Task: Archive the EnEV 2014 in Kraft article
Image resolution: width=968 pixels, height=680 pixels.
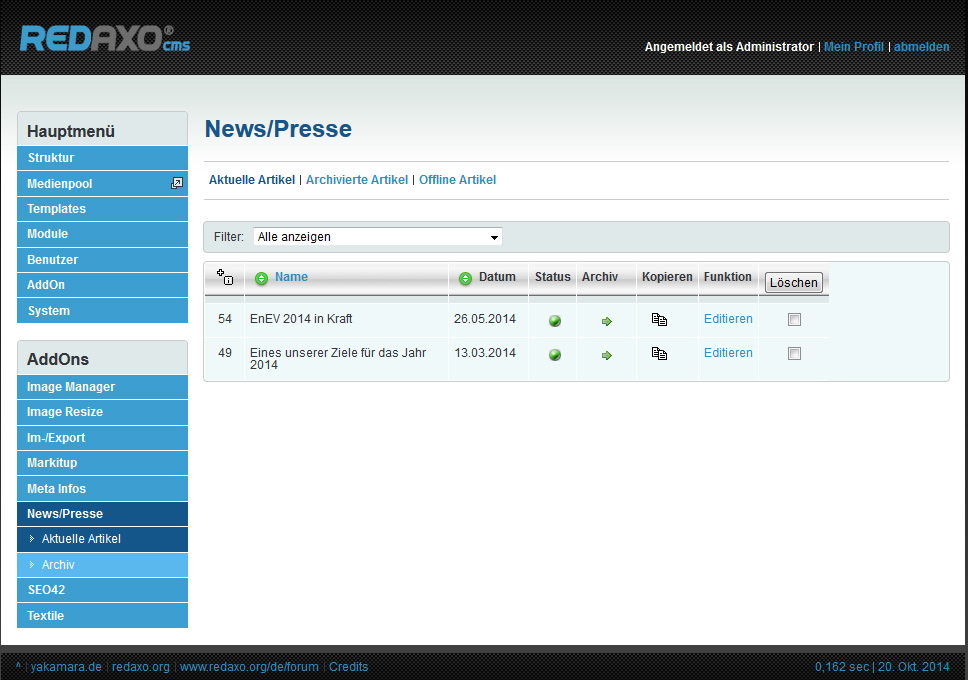Action: [606, 321]
